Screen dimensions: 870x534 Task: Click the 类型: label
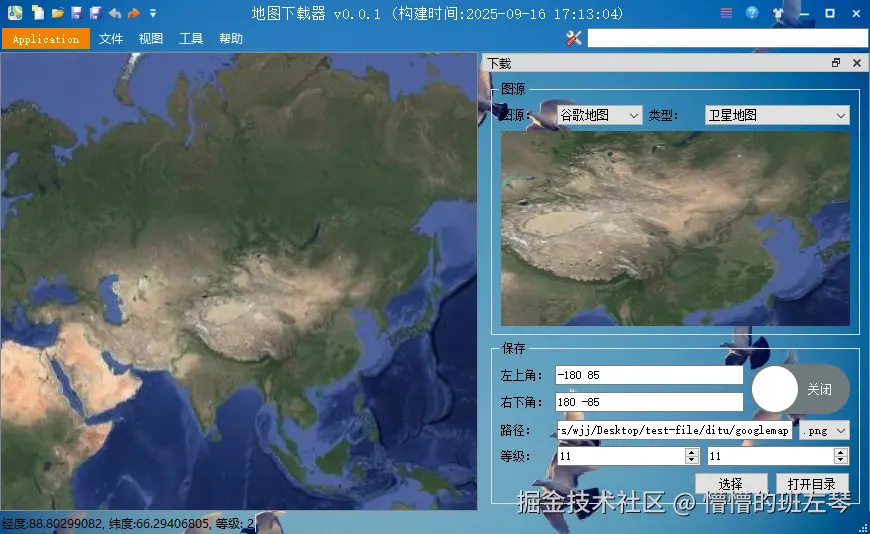(x=664, y=115)
